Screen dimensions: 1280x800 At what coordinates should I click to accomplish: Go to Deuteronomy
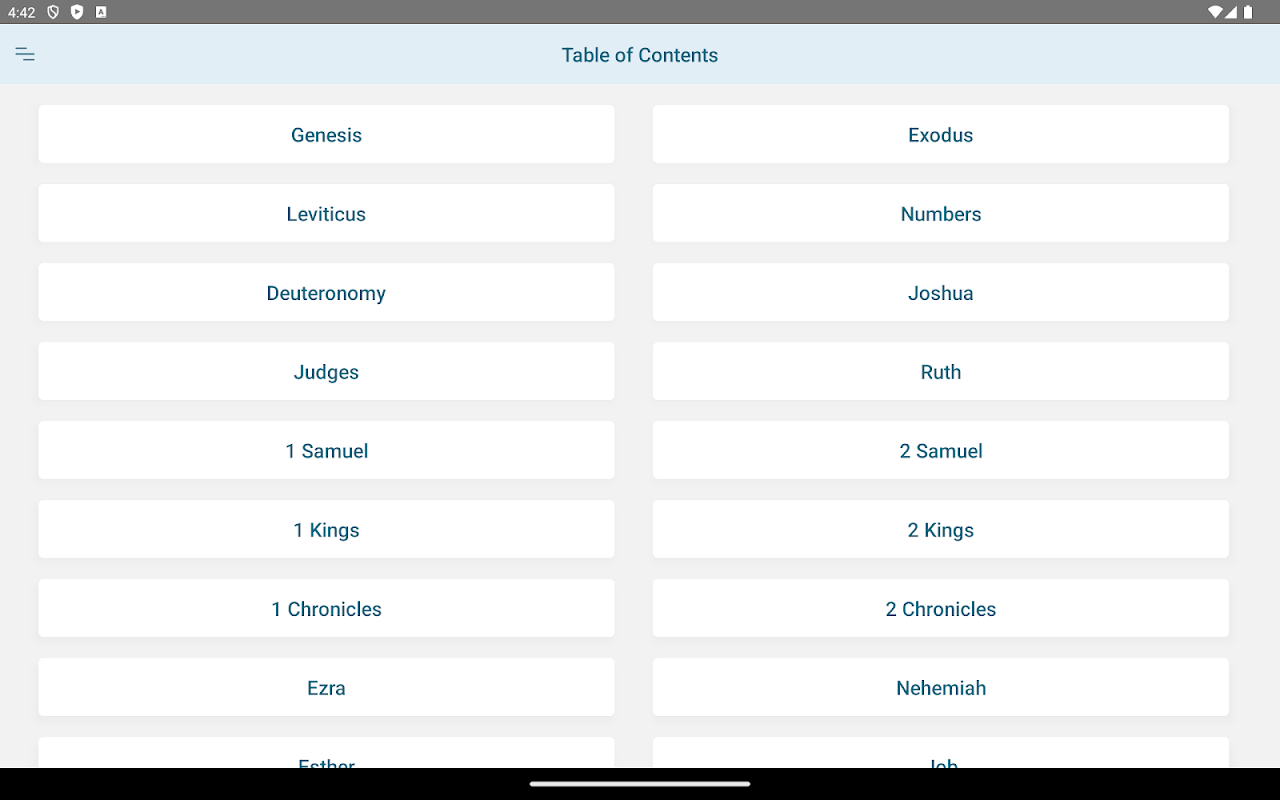[326, 292]
